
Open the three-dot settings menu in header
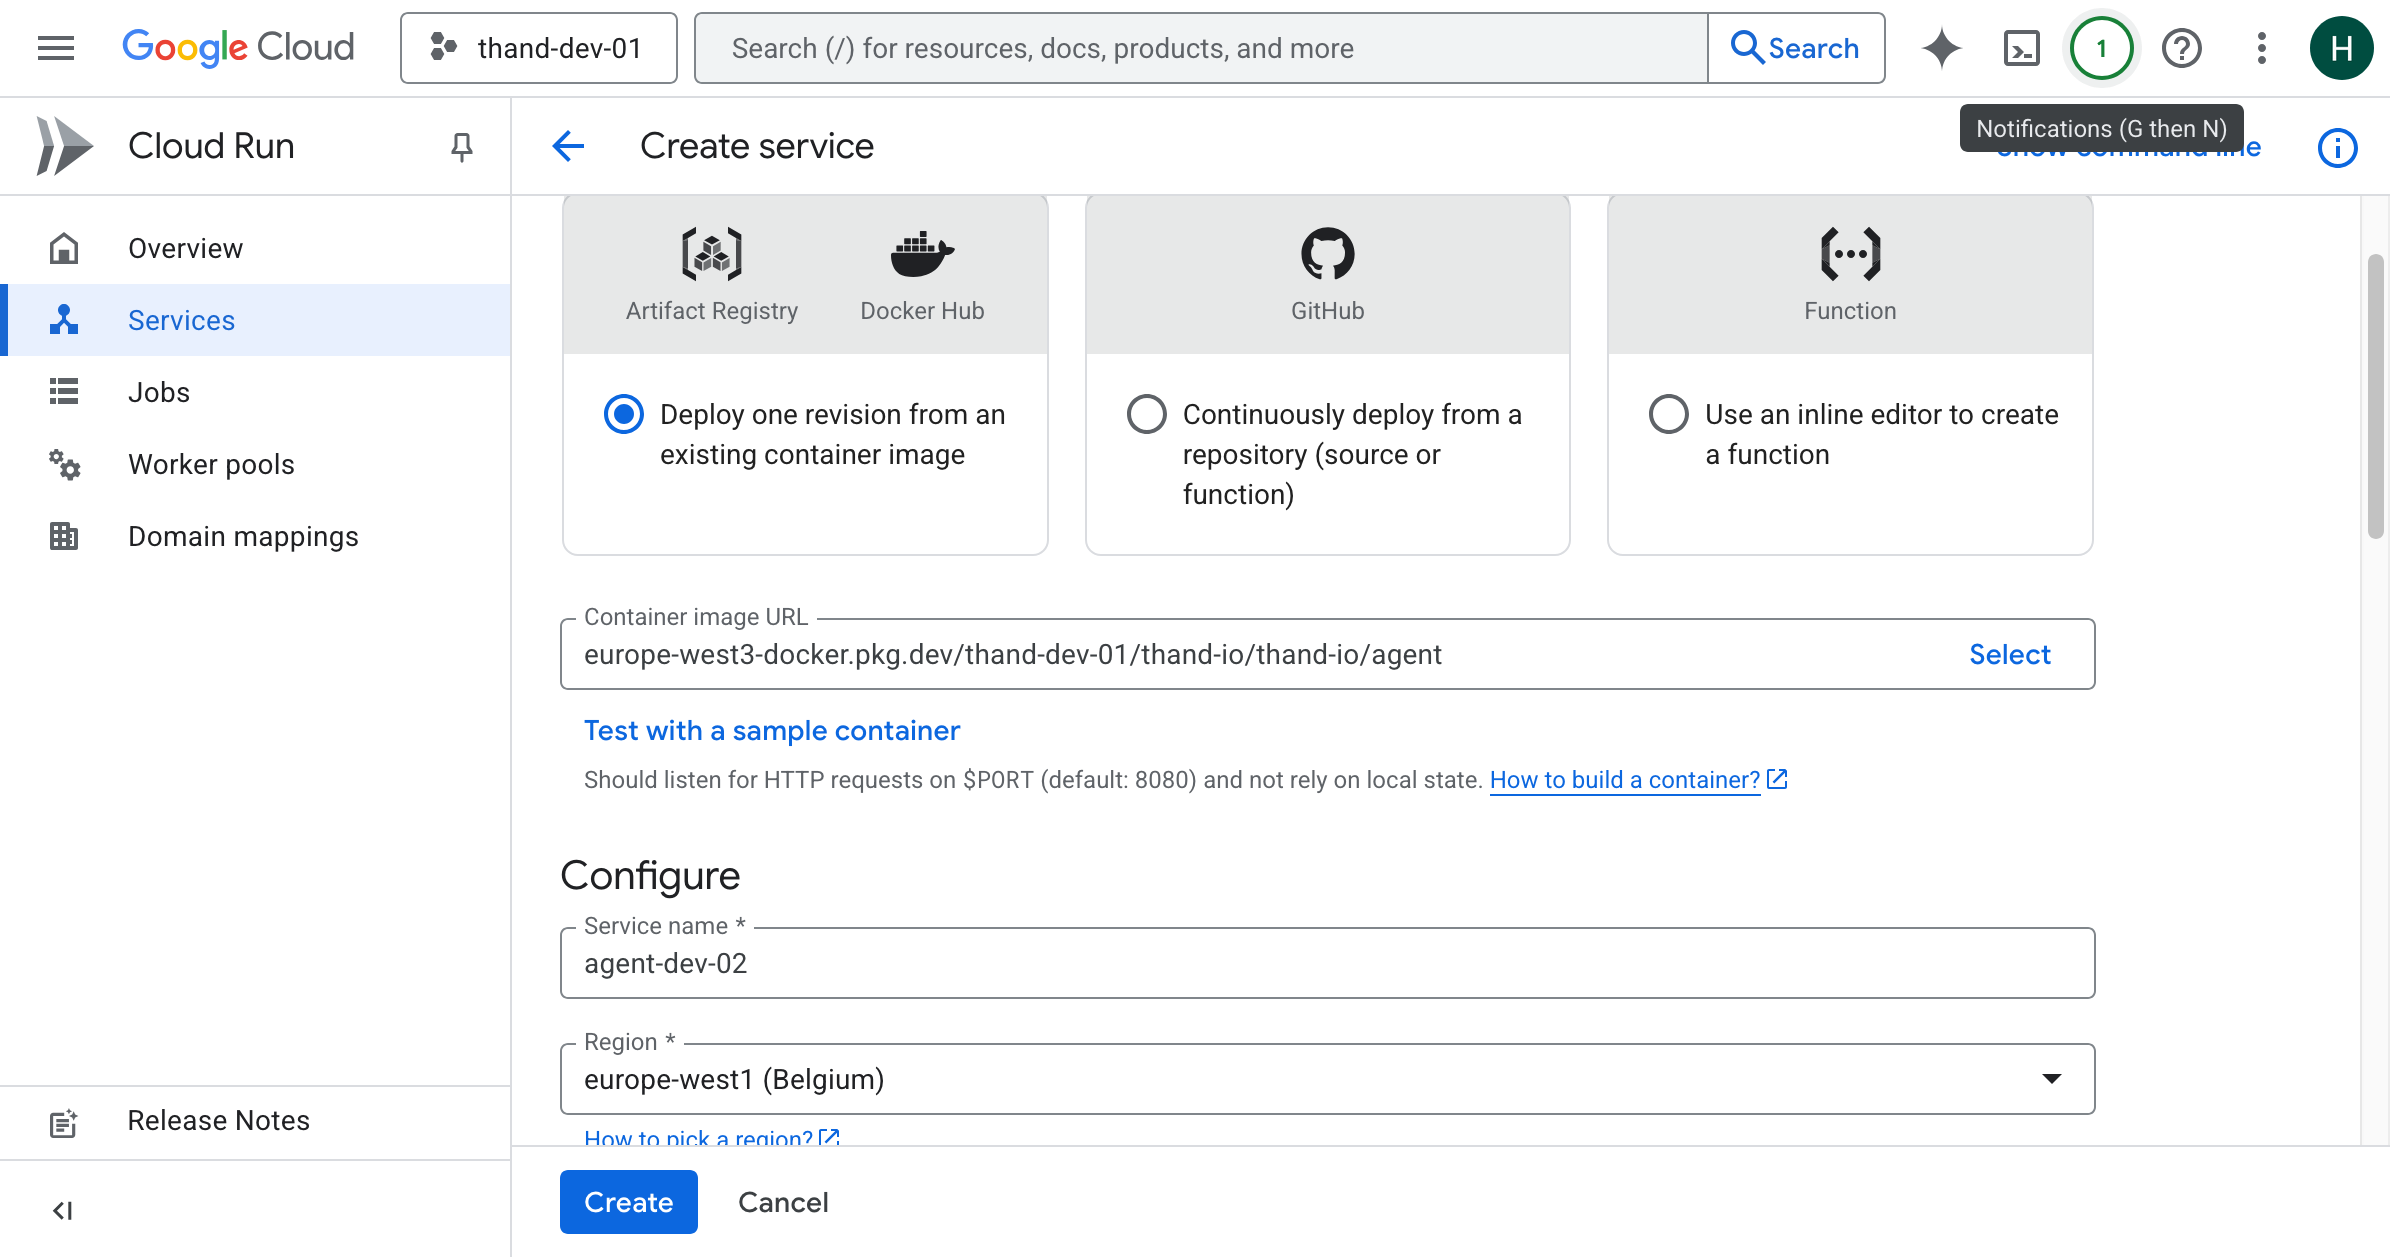tap(2261, 48)
